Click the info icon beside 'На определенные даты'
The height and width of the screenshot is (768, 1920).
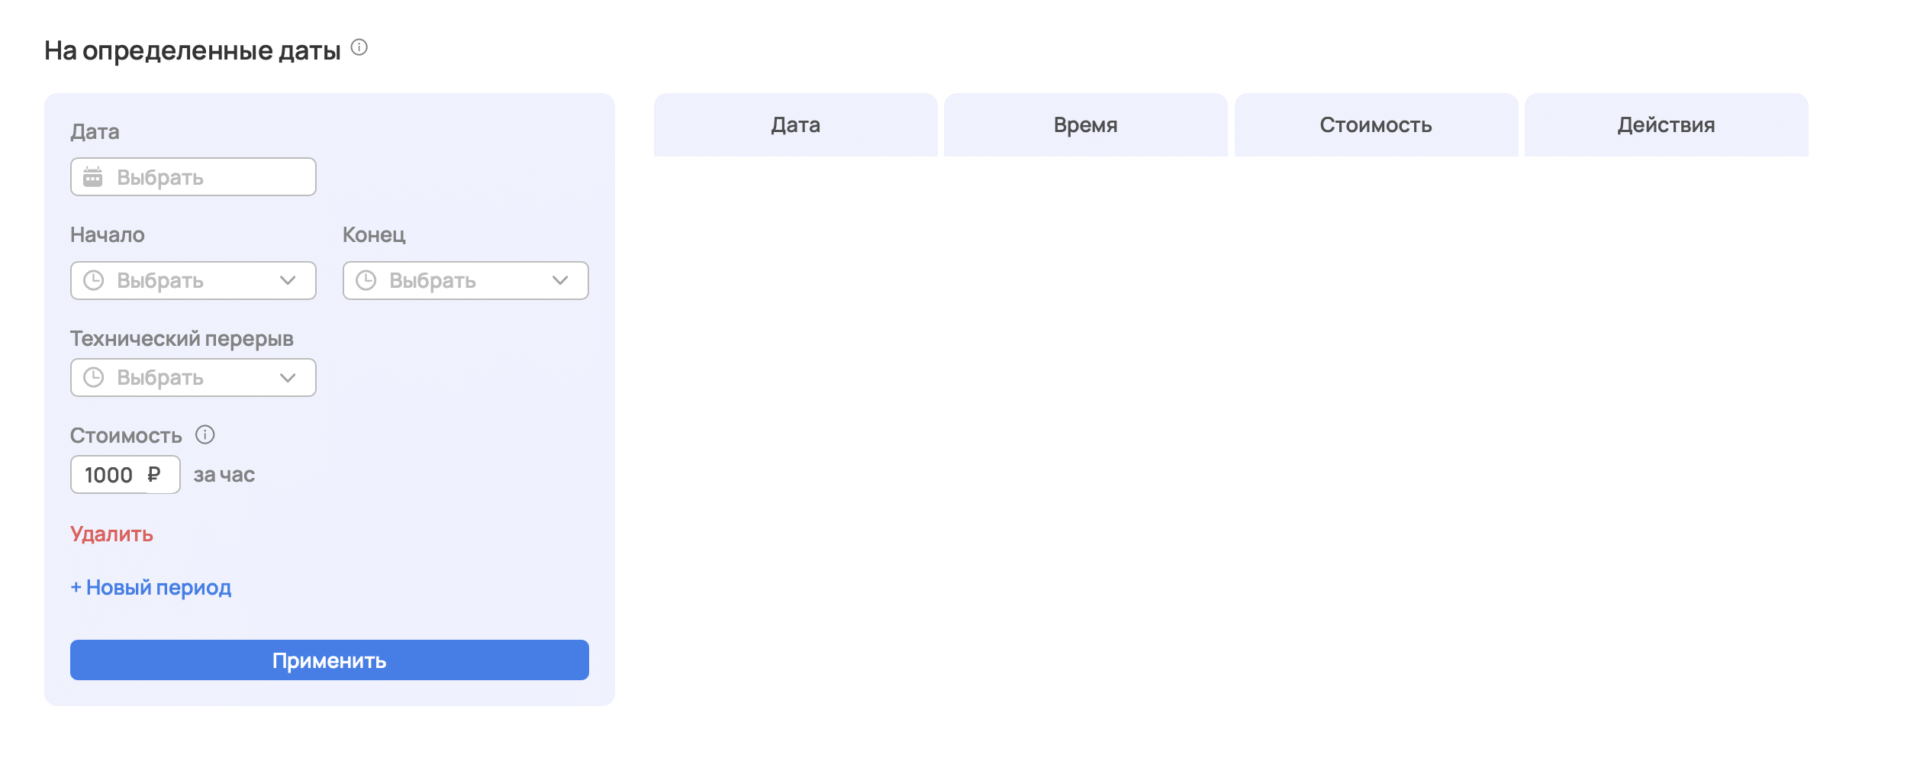tap(359, 47)
